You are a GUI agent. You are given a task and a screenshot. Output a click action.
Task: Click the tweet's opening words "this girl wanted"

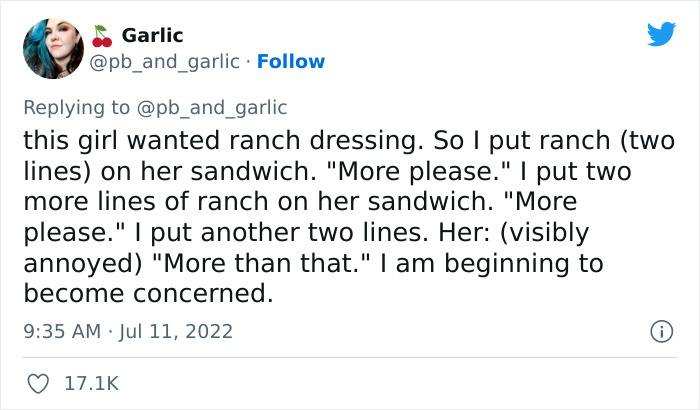pos(113,141)
